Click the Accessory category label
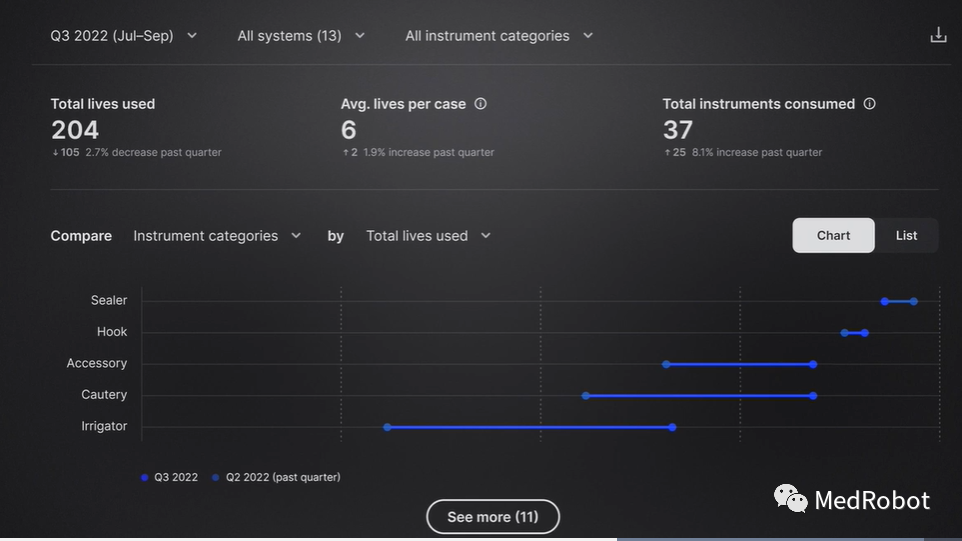The image size is (962, 541). click(97, 364)
